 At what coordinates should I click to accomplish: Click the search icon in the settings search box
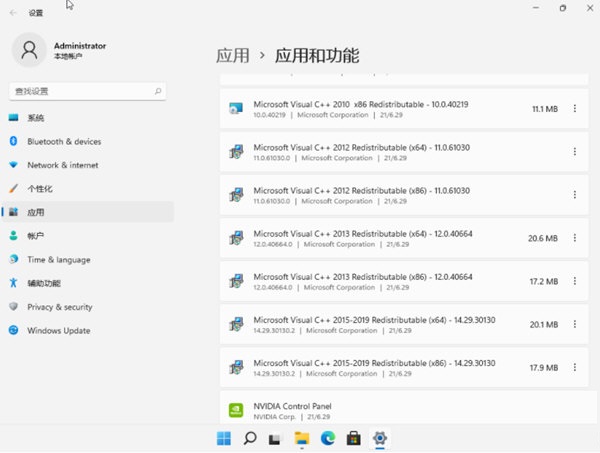click(x=158, y=91)
